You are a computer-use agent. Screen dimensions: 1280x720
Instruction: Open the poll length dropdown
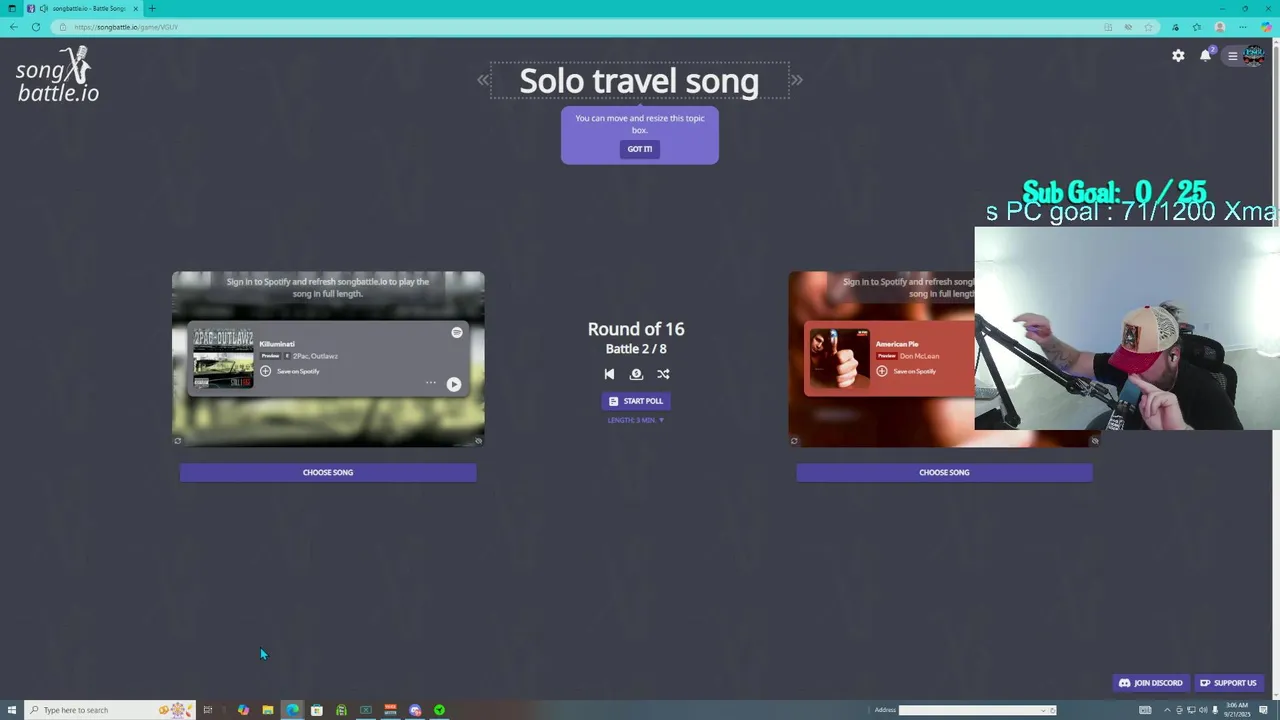(x=636, y=420)
